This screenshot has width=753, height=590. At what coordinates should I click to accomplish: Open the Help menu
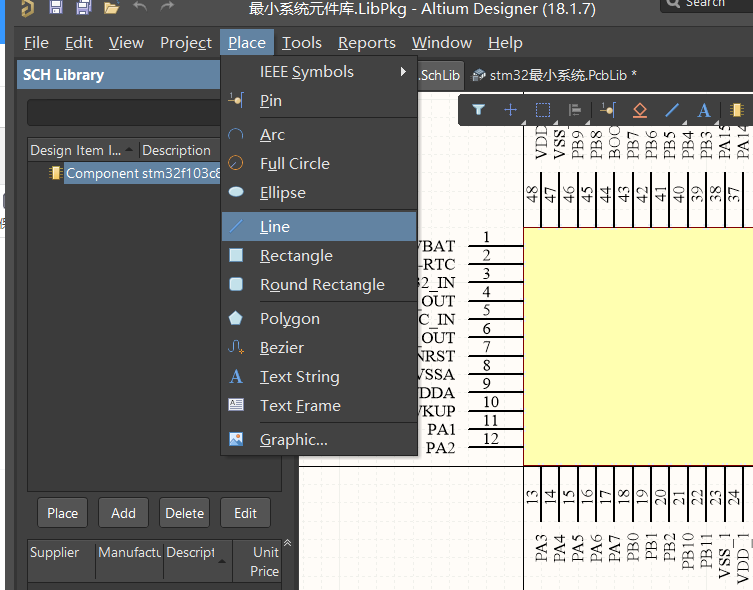pyautogui.click(x=505, y=43)
